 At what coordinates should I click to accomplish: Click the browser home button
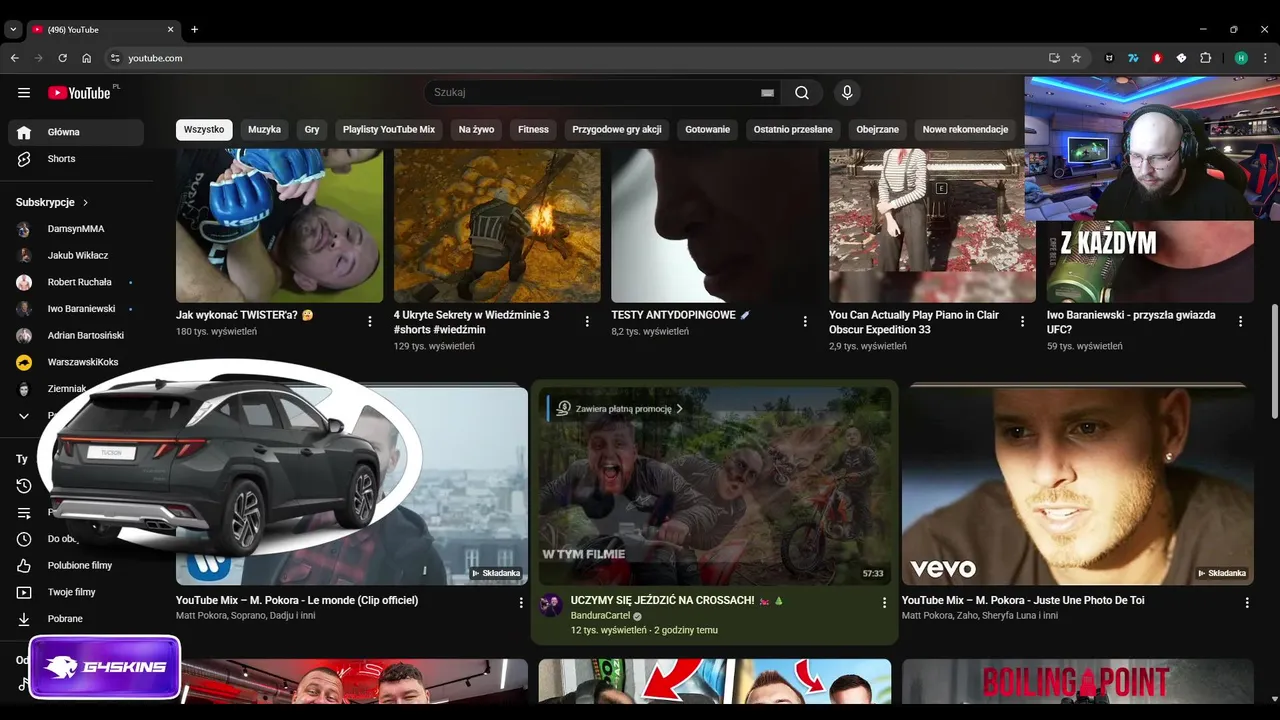[87, 58]
